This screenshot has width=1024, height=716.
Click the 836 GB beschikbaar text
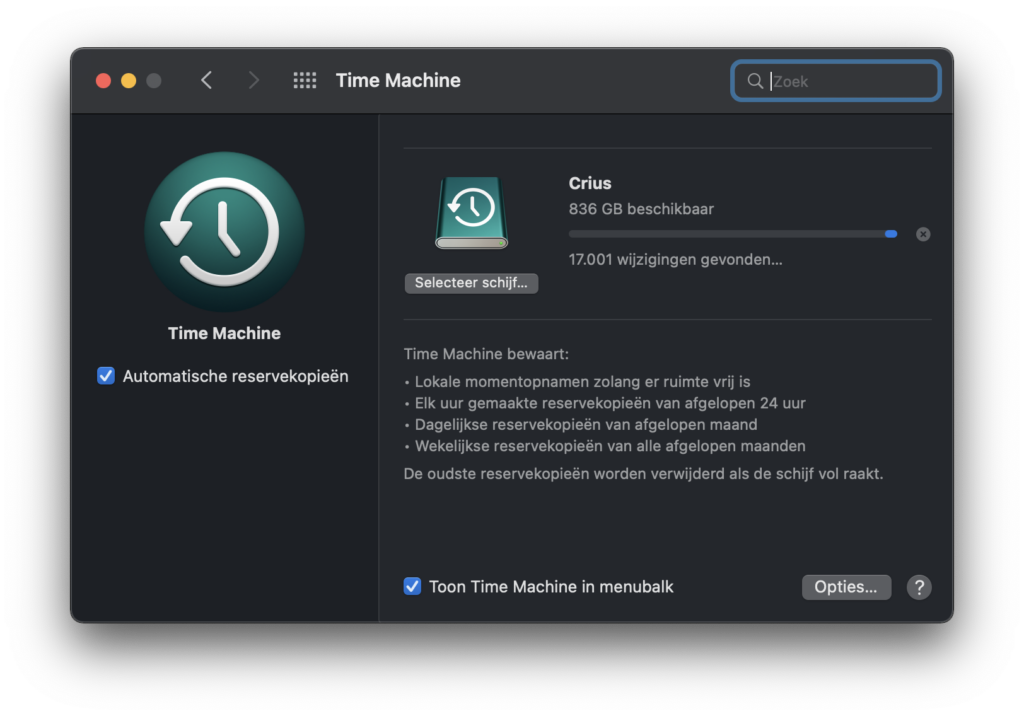(641, 209)
